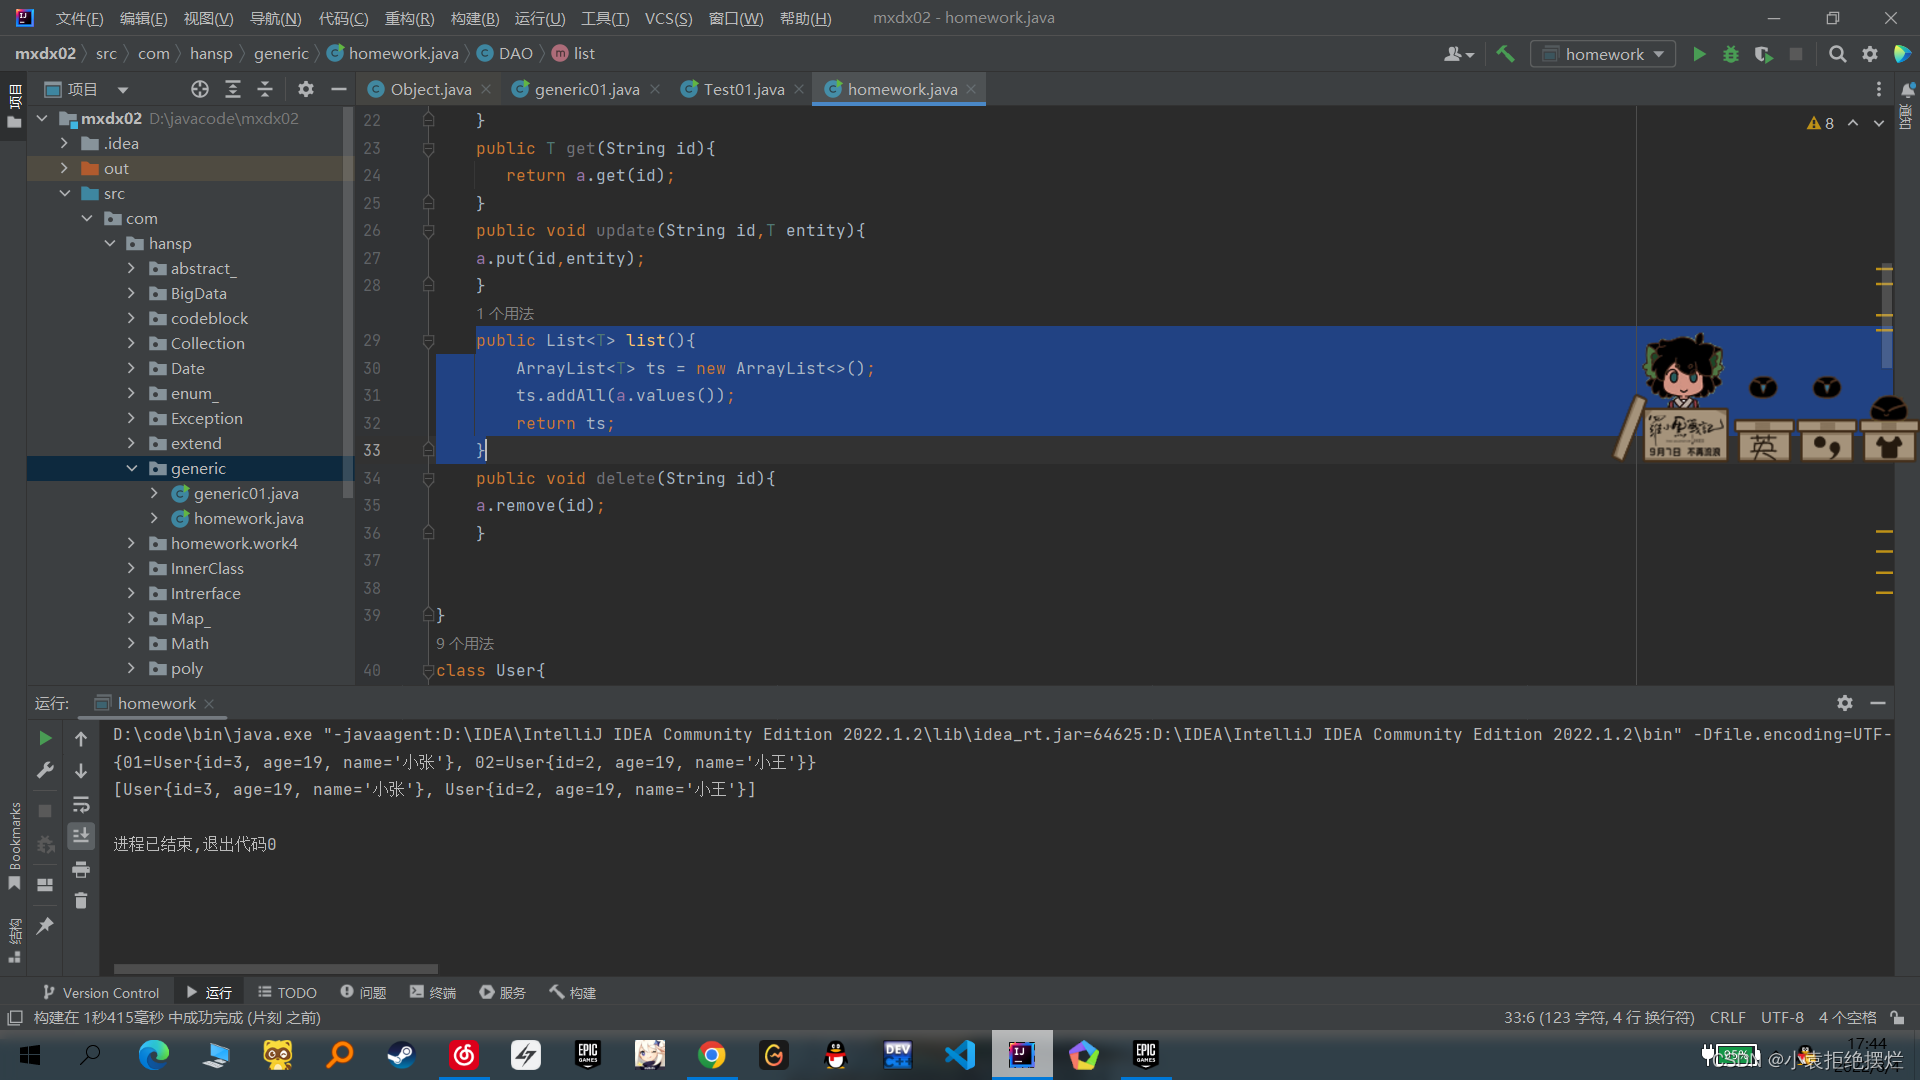Run the homework configuration
Viewport: 1920px width, 1080px height.
1699,54
